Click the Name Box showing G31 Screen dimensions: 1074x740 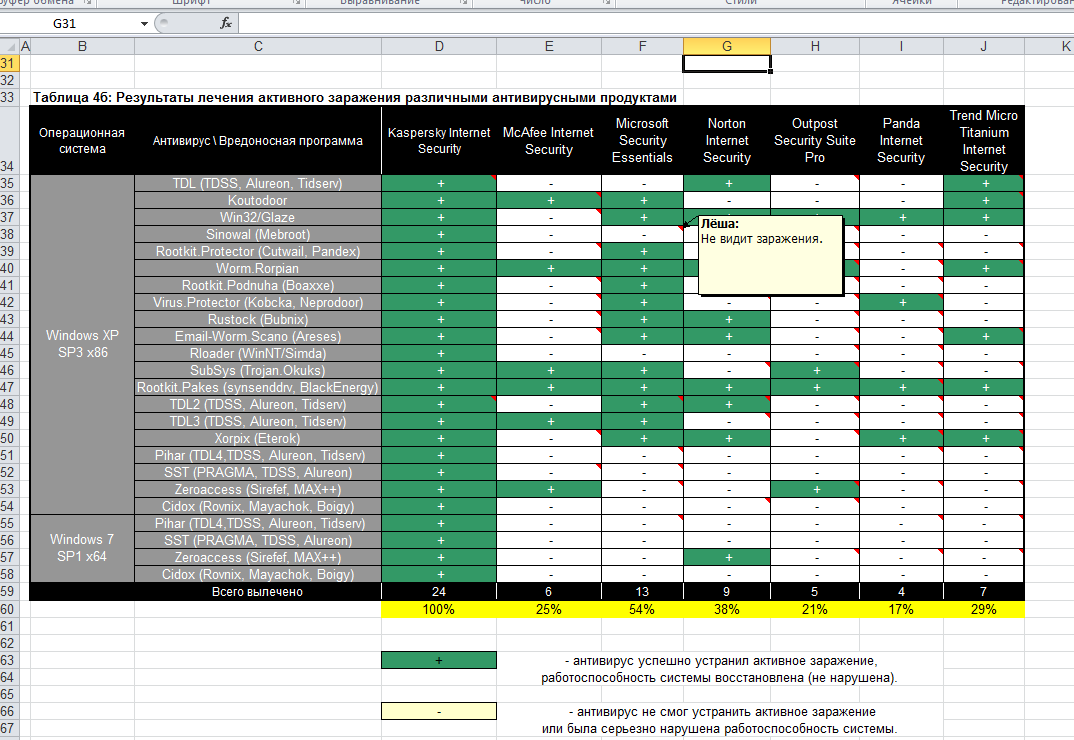tap(64, 24)
